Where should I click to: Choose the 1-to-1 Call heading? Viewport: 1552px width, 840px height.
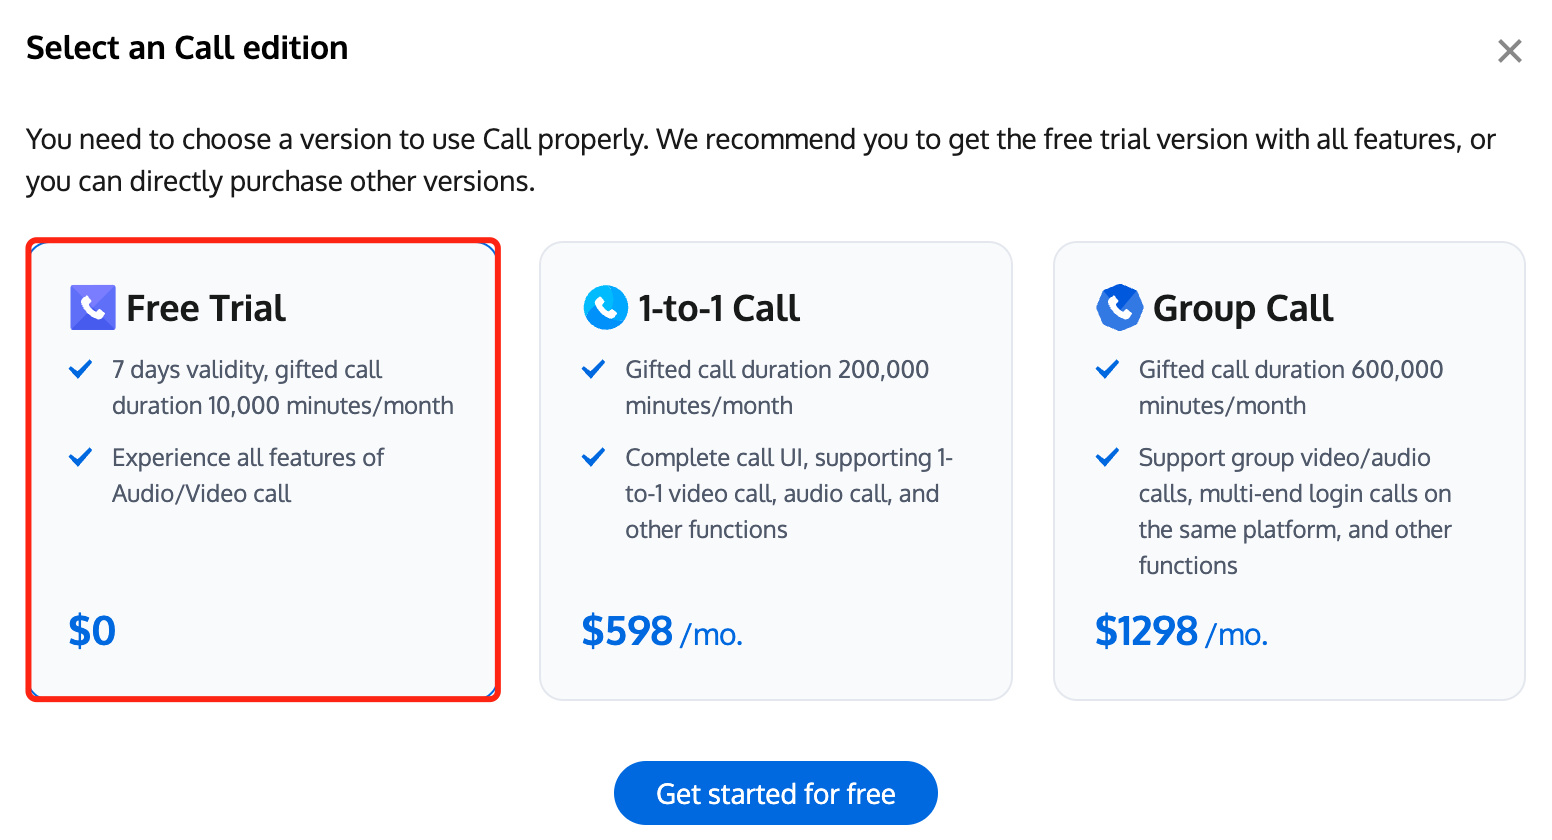(x=719, y=308)
